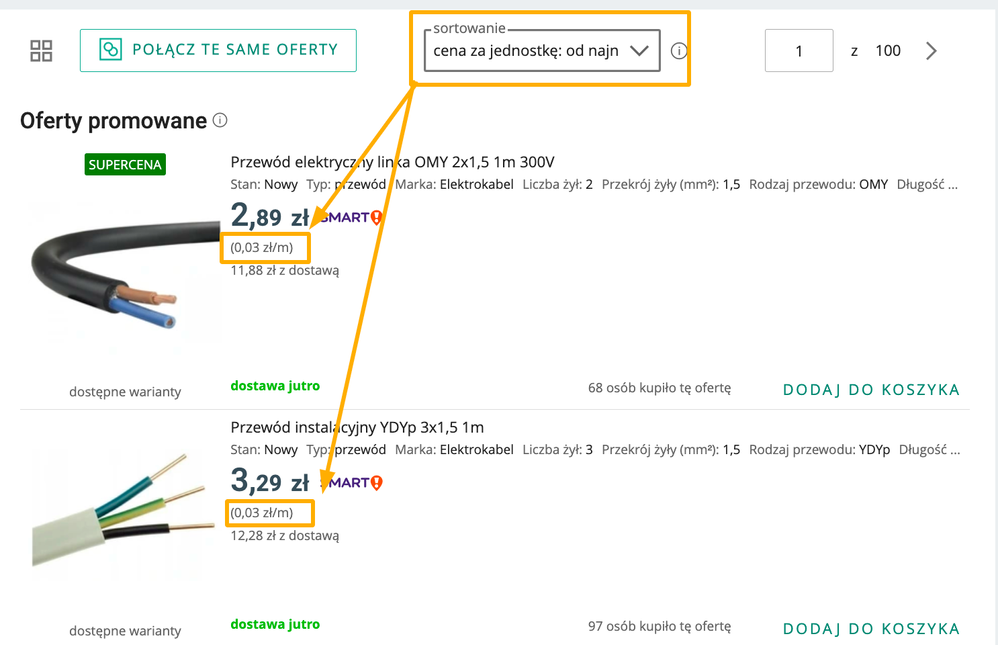Open Przewód elektryczny linka OMY 2x1,5 listing

(392, 162)
